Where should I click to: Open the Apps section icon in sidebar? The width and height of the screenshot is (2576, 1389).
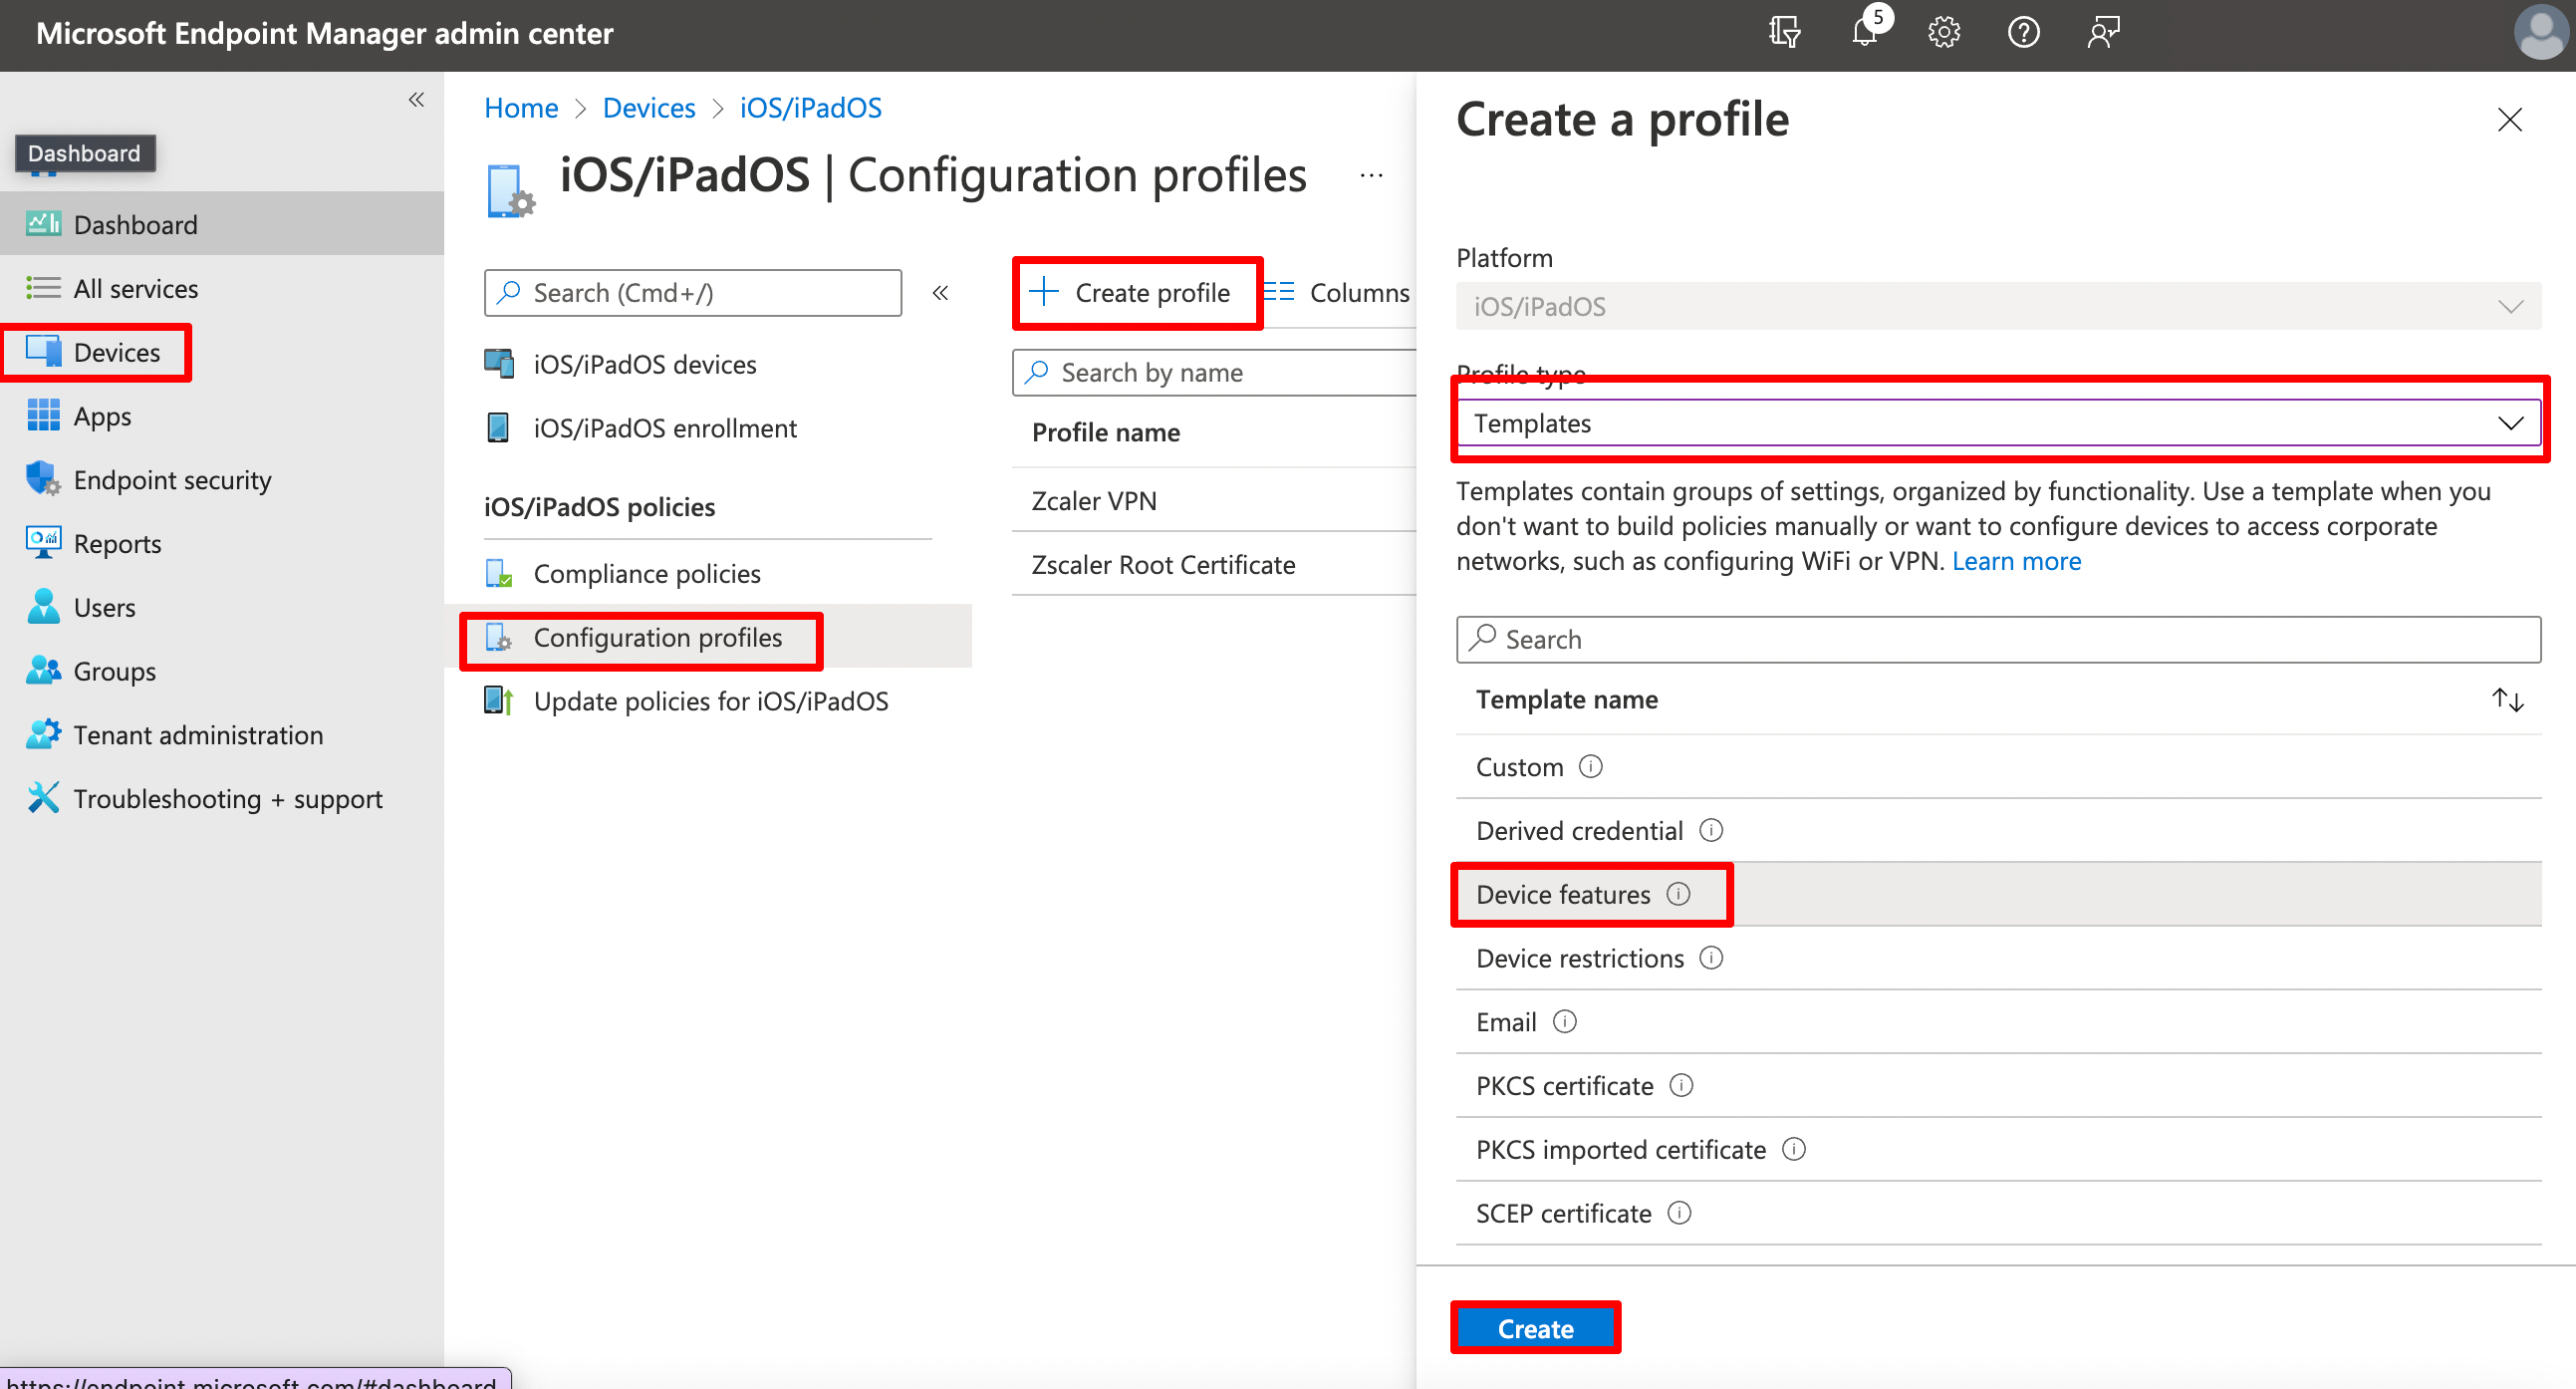44,416
